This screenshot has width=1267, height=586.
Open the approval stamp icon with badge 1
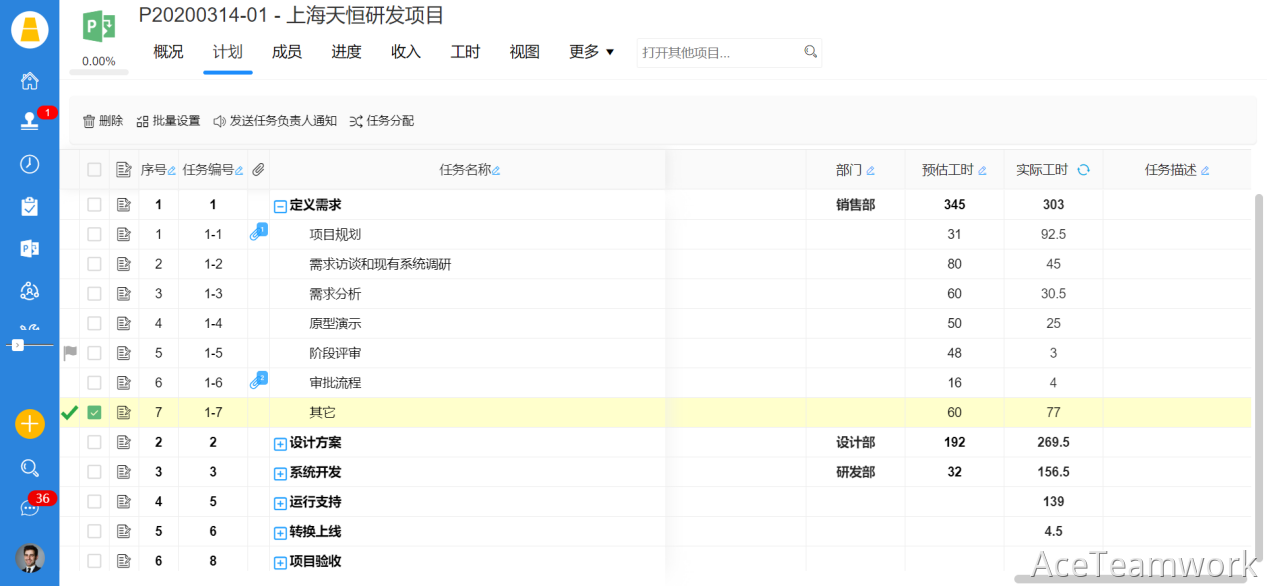click(x=30, y=121)
